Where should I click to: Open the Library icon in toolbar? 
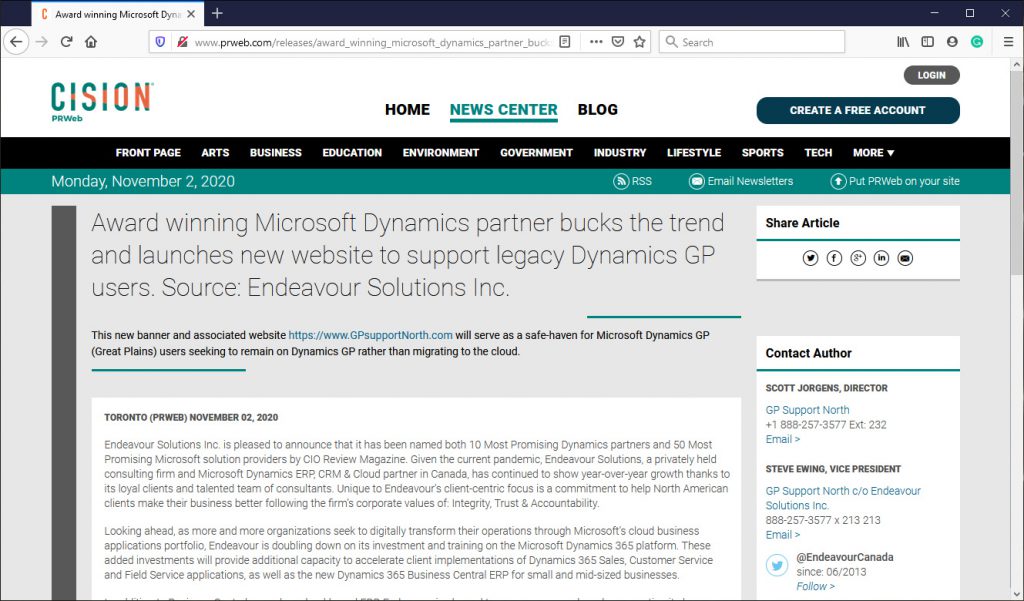[903, 42]
